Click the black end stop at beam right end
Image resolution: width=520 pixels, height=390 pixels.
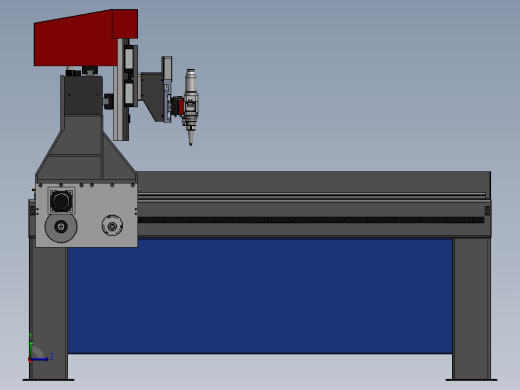tap(487, 210)
